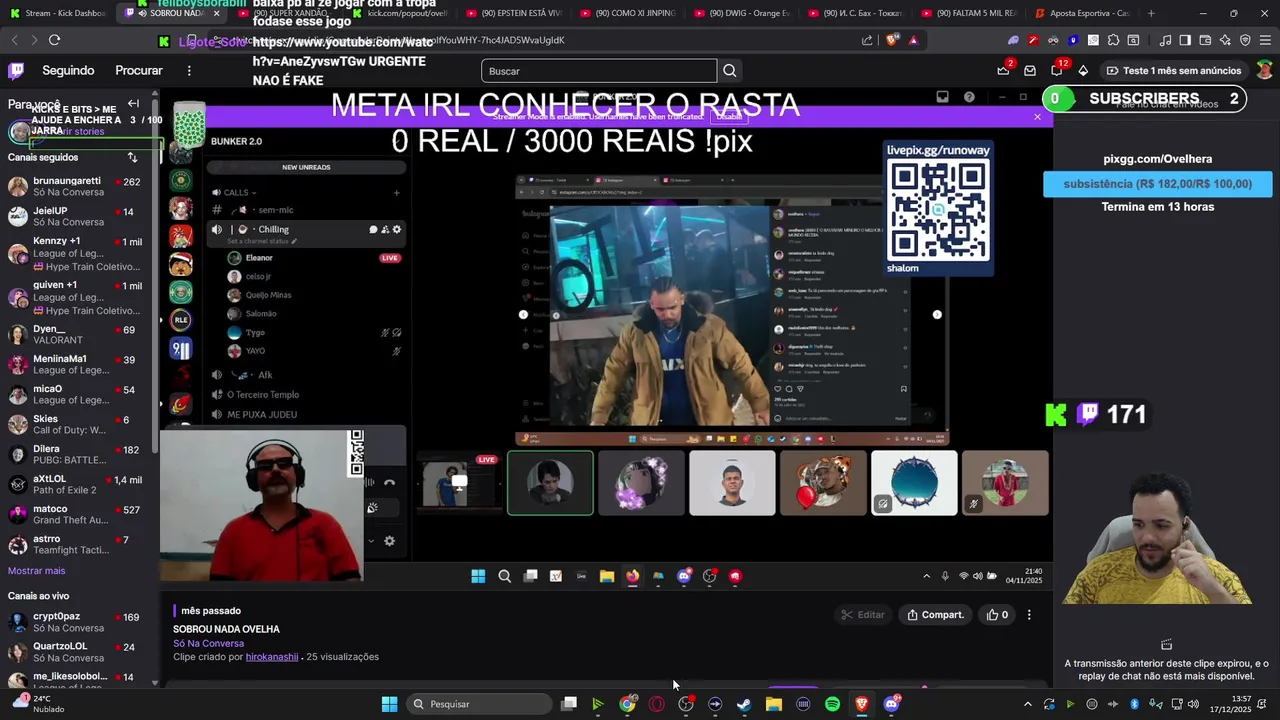The height and width of the screenshot is (720, 1280).
Task: Open Spotify from the taskbar
Action: coord(832,704)
